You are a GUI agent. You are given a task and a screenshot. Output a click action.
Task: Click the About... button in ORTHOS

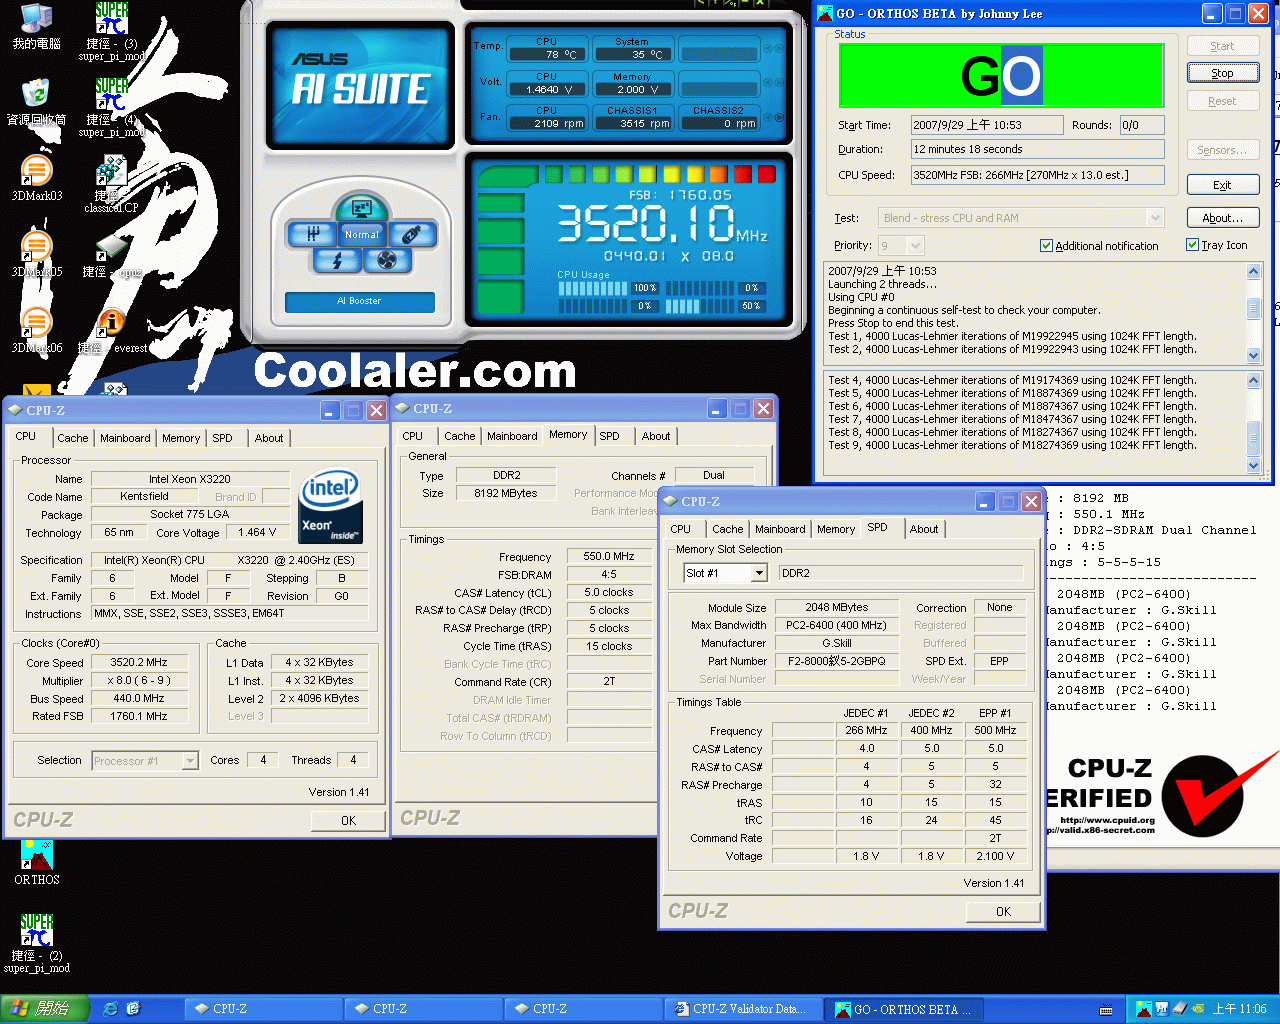tap(1222, 218)
